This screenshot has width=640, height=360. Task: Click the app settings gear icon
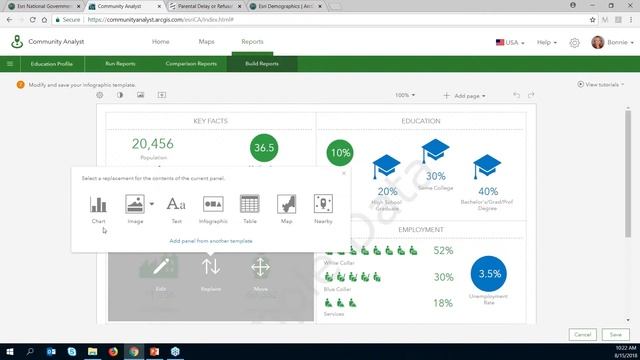point(574,42)
